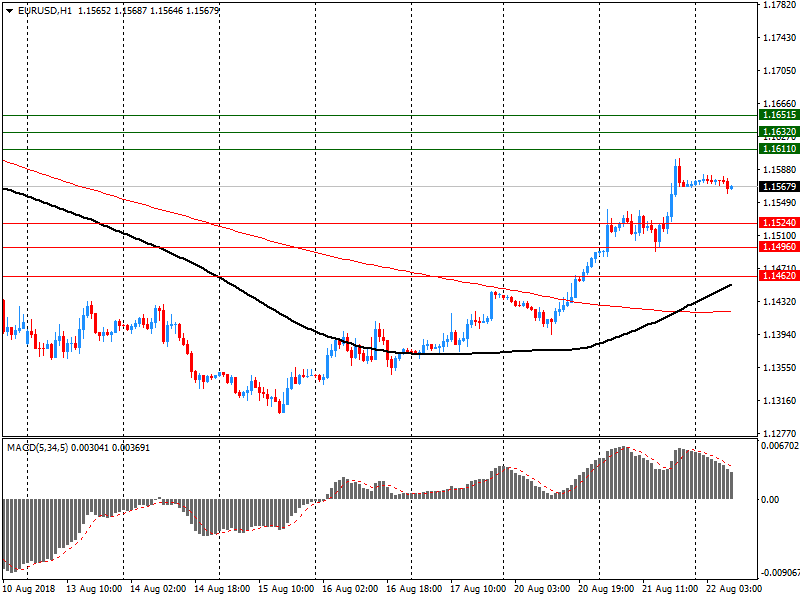Click the MACD zero level 0.00 label

coord(770,499)
